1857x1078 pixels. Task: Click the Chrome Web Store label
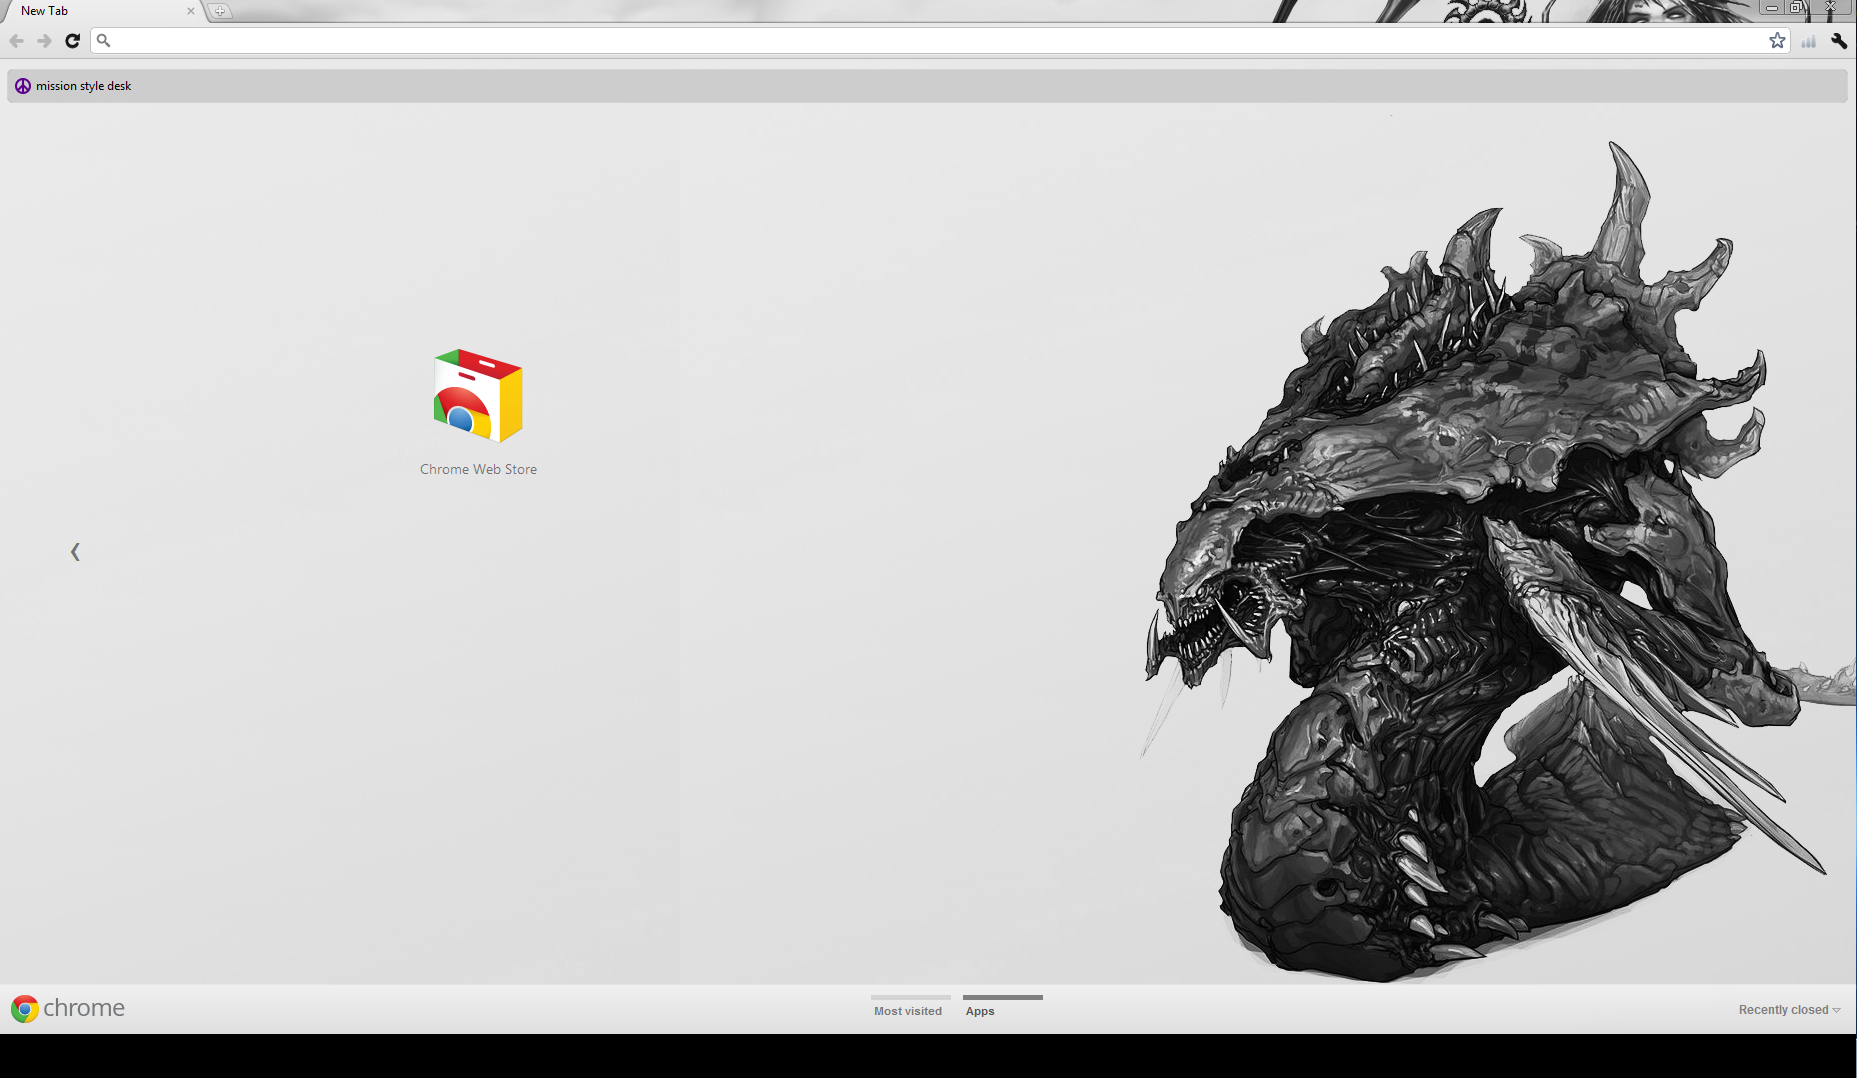tap(478, 469)
